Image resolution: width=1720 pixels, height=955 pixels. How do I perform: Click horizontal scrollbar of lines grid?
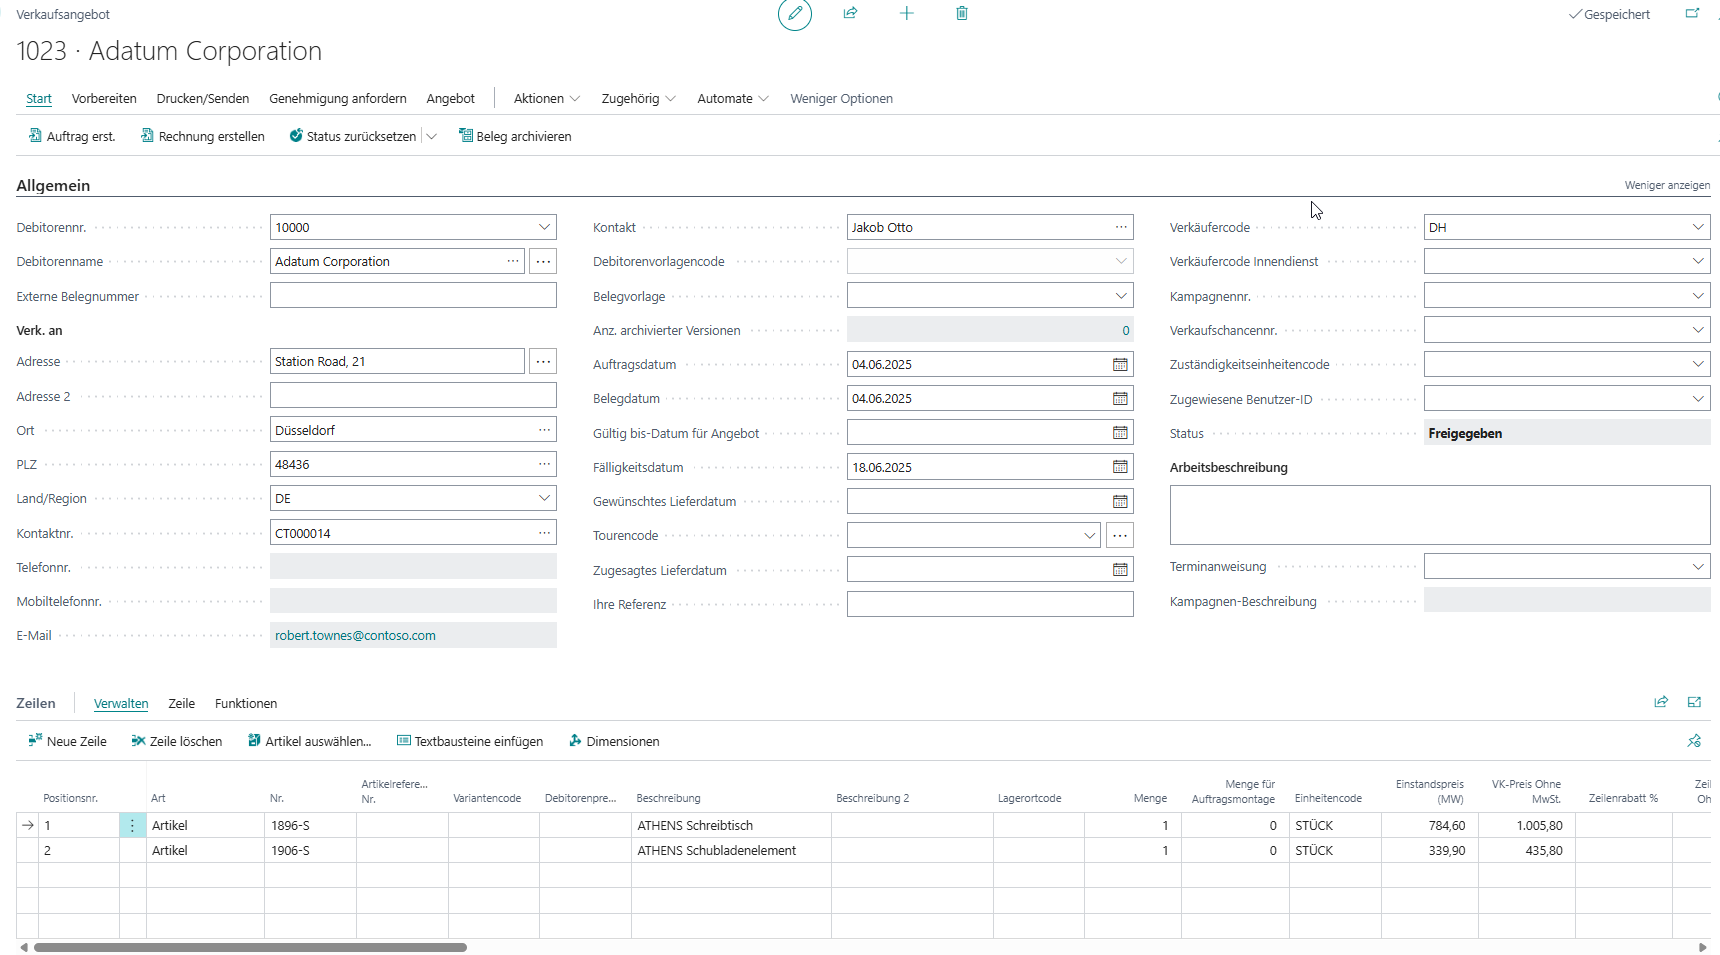[250, 947]
